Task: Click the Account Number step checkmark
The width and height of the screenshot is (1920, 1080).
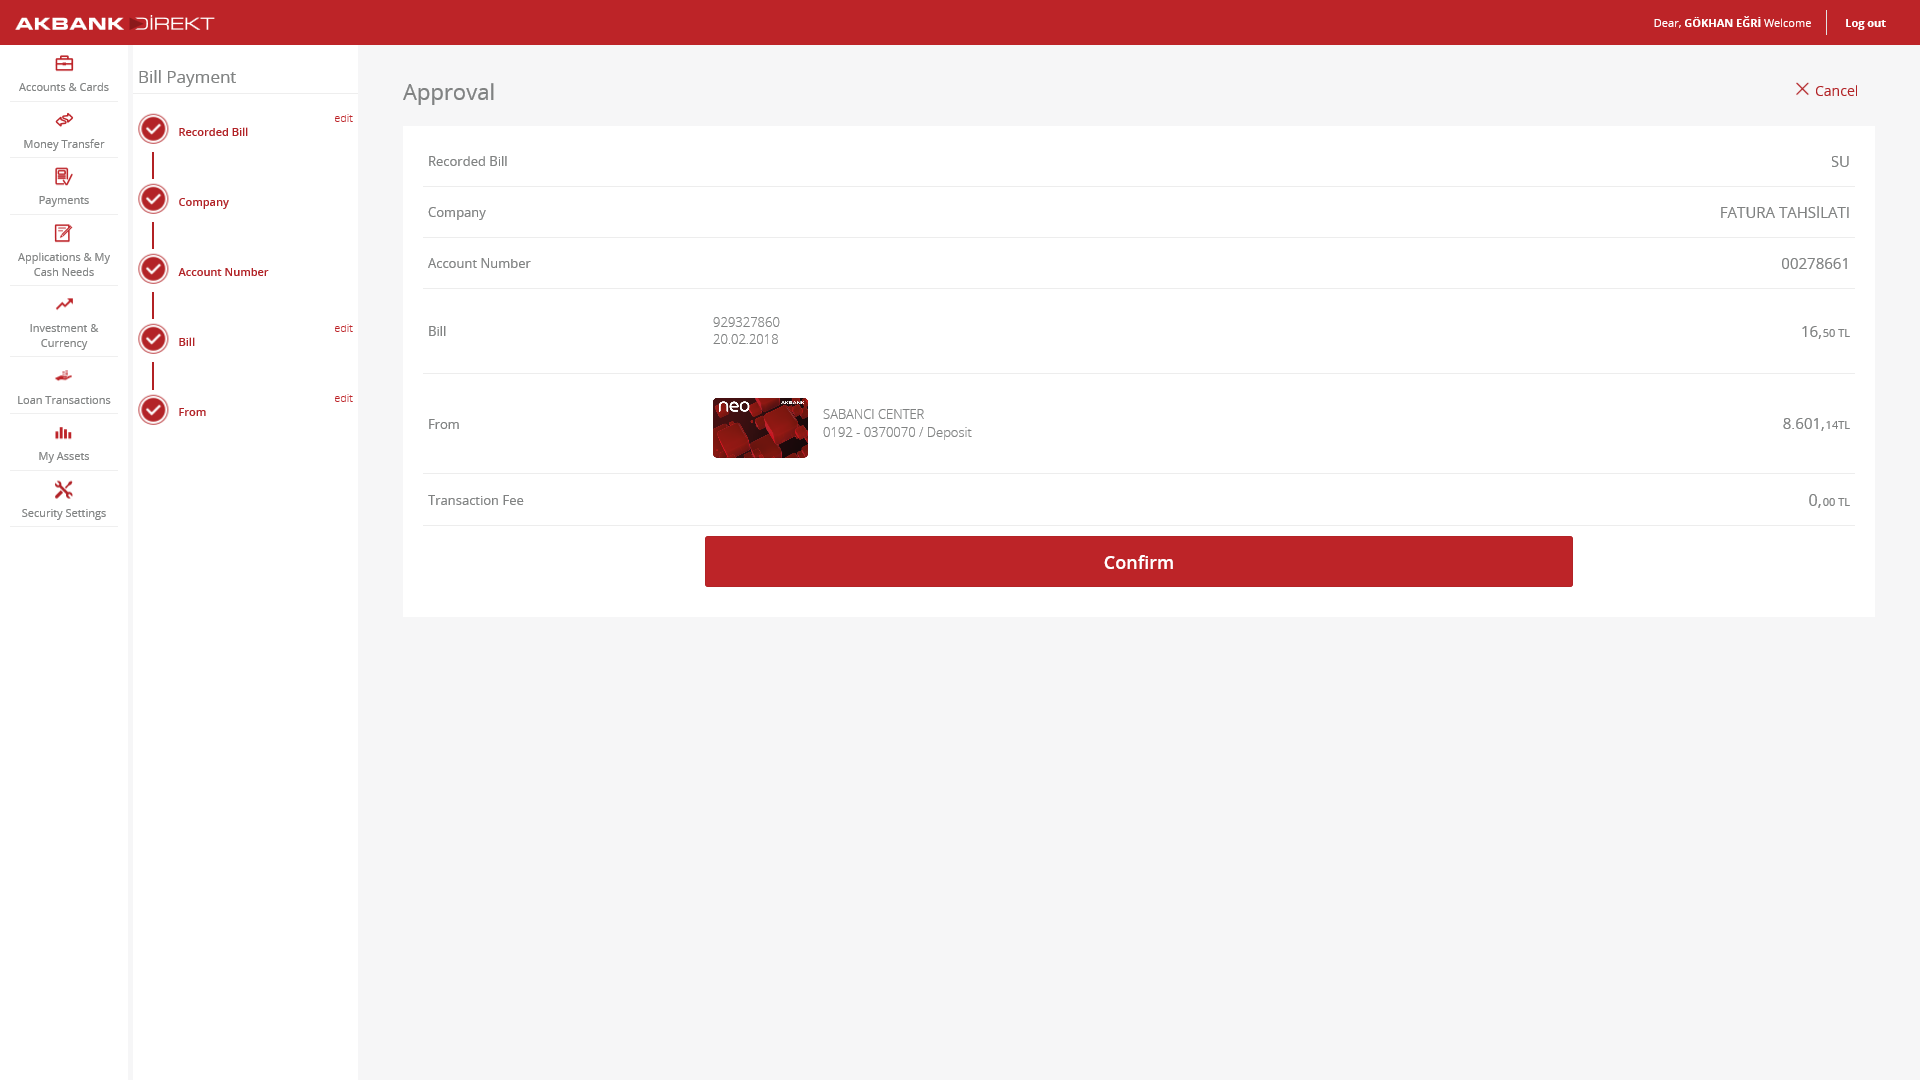Action: coord(153,269)
